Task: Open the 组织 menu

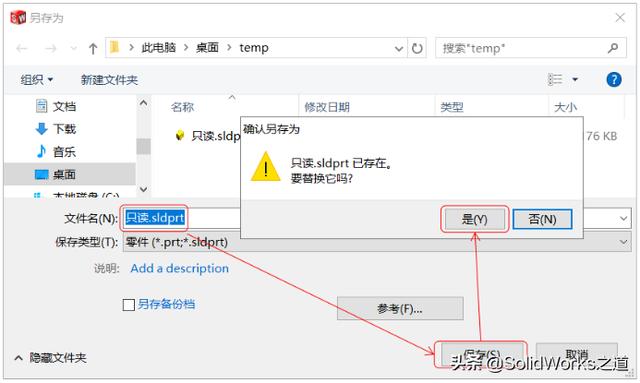Action: [x=37, y=80]
